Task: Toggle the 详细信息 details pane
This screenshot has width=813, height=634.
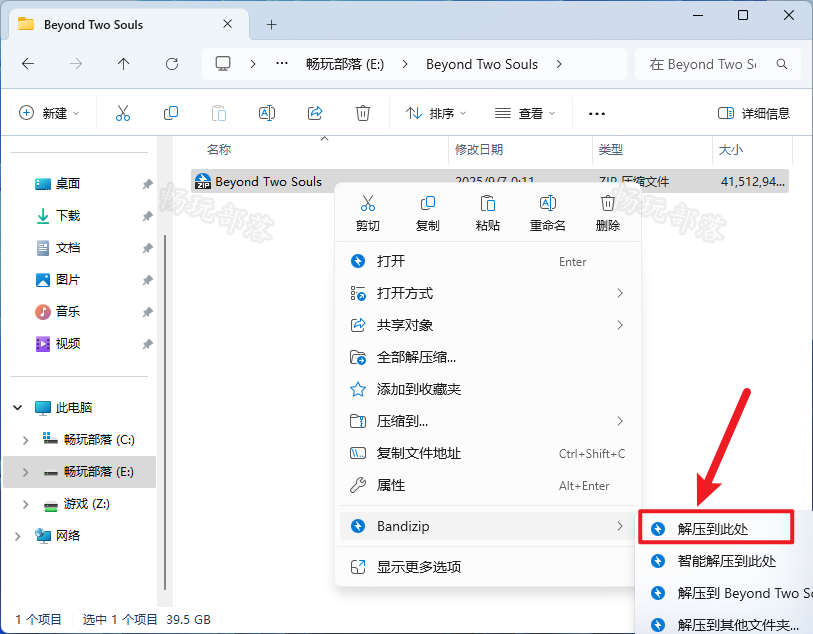Action: click(x=753, y=113)
